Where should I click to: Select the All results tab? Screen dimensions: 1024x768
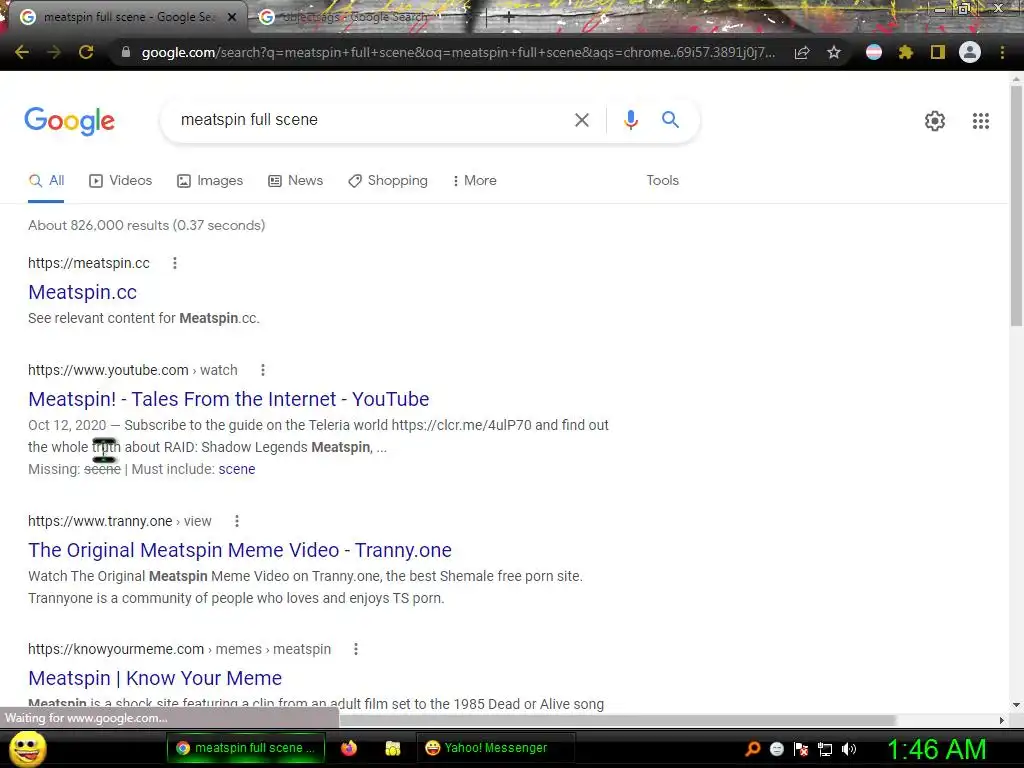[46, 181]
